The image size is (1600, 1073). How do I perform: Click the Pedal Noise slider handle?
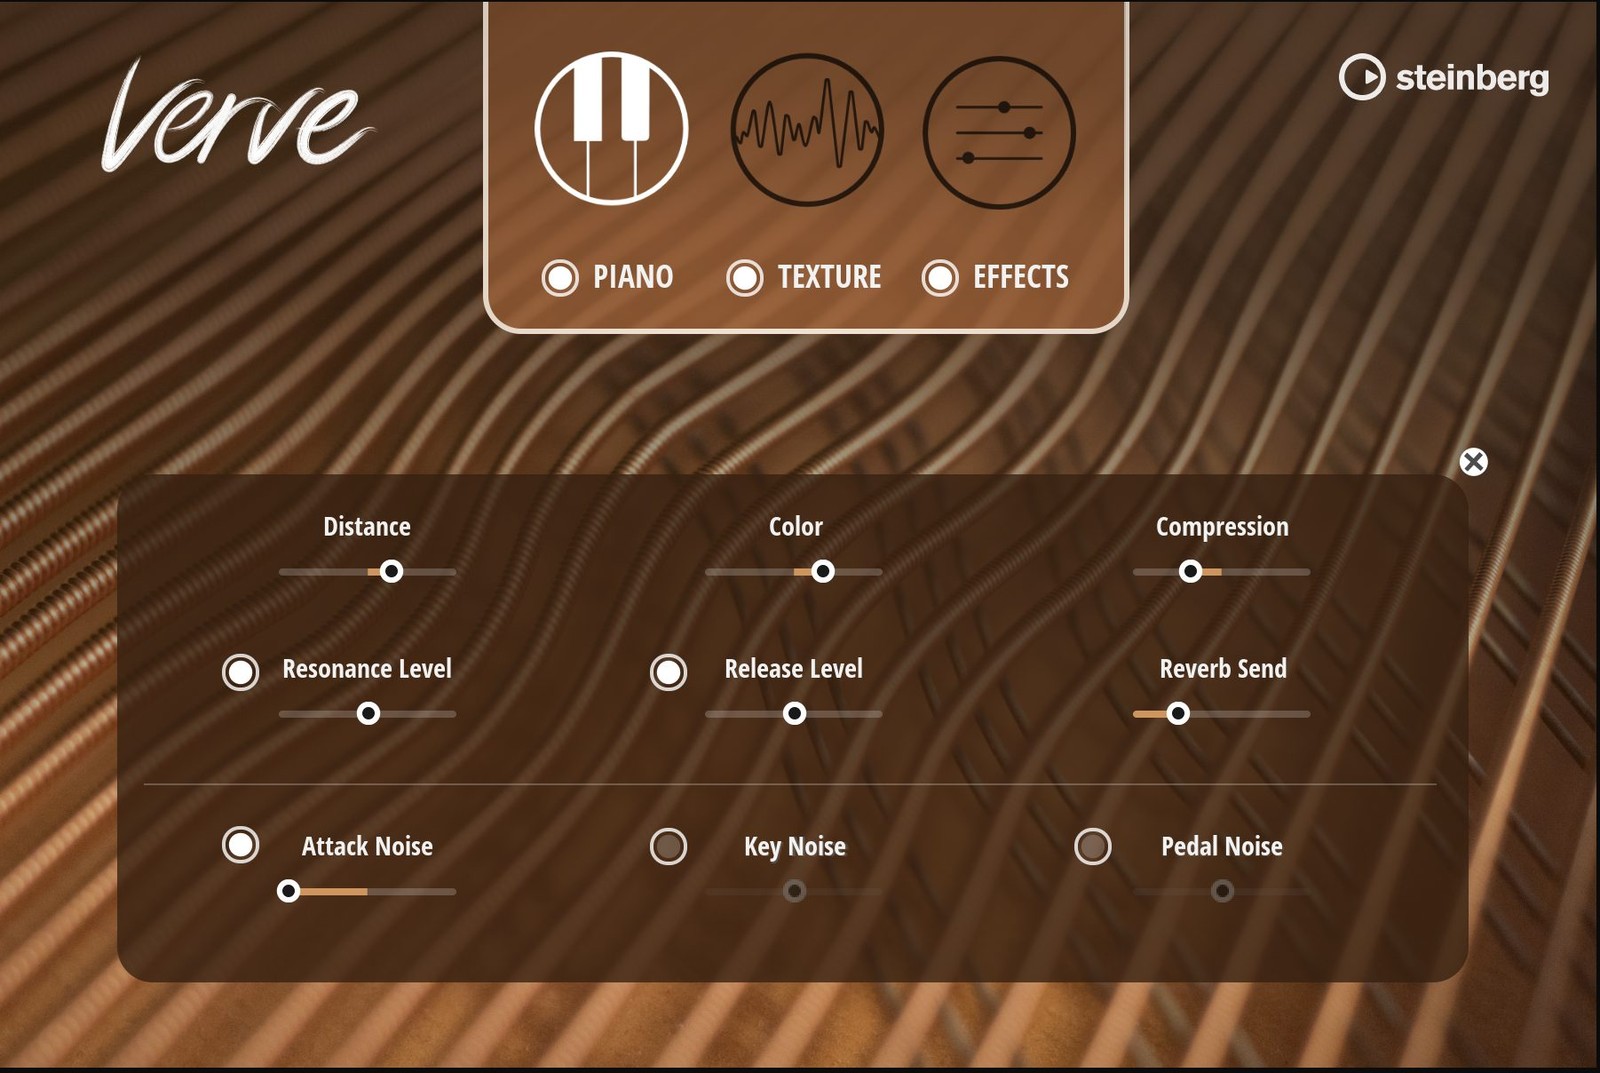[1222, 891]
